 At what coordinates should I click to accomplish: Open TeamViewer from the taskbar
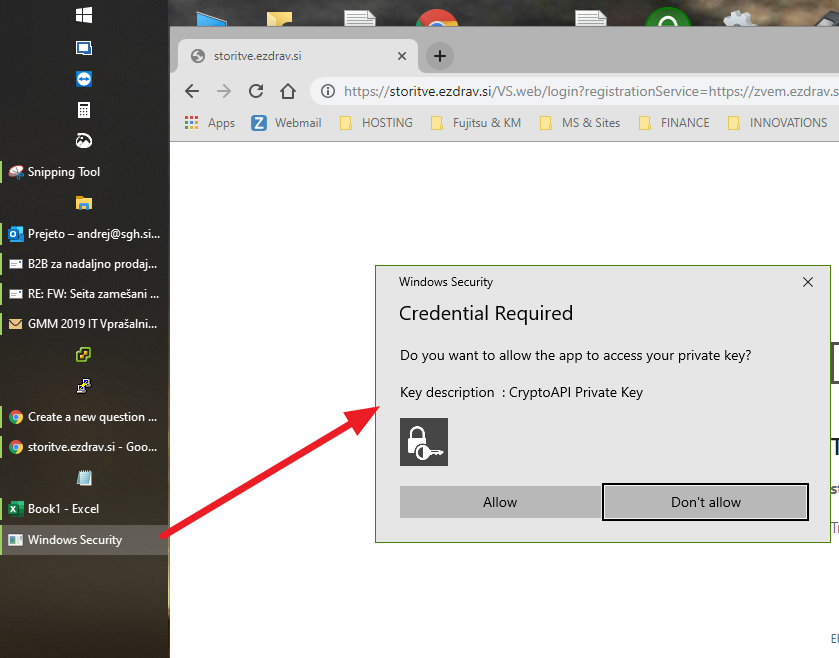84,78
